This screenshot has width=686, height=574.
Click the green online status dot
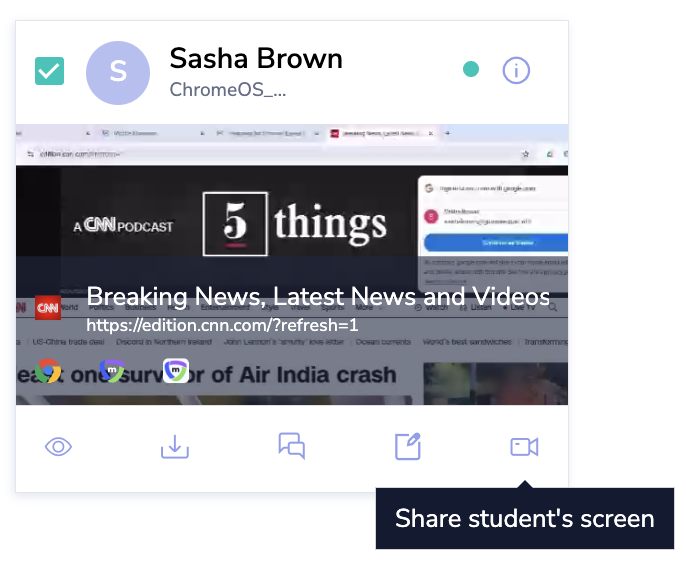[x=470, y=70]
